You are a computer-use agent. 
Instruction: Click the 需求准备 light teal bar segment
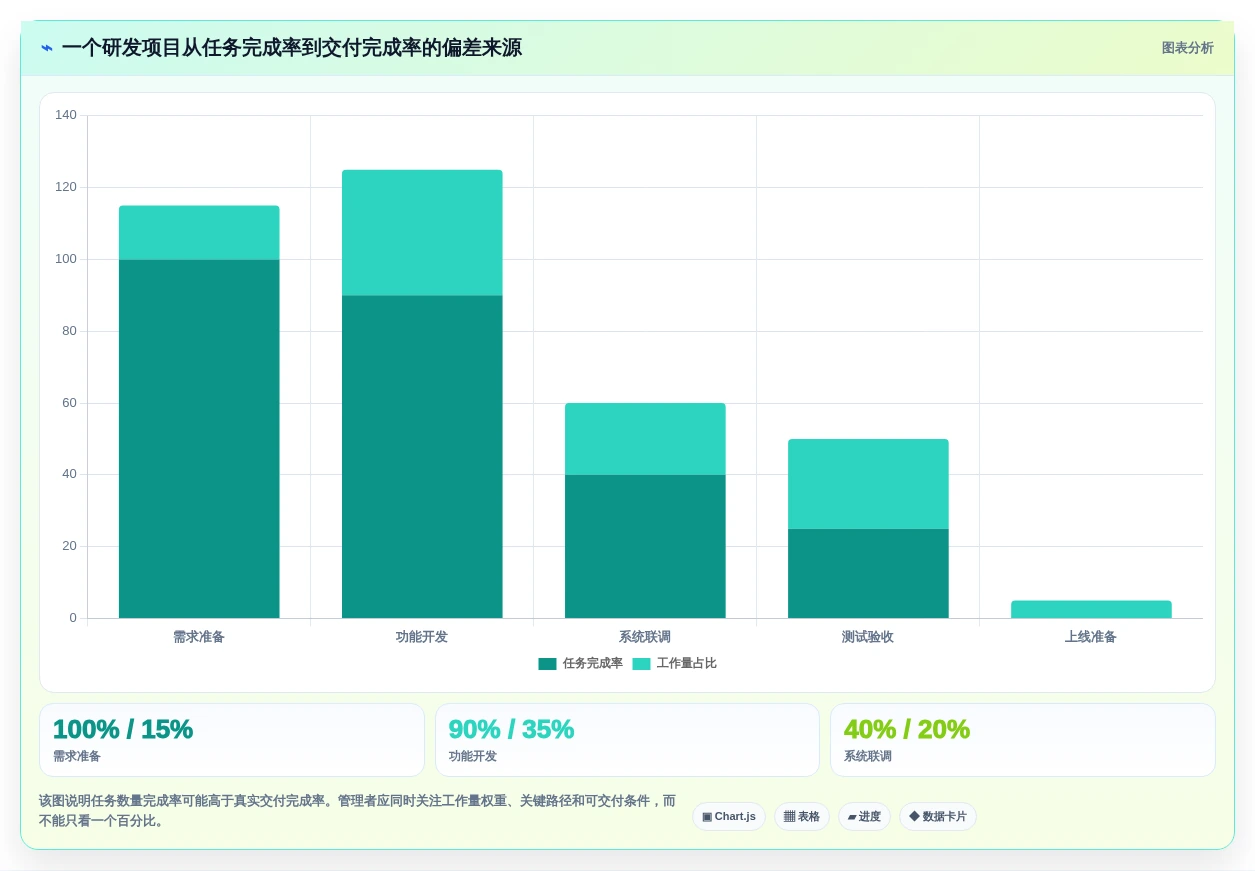coord(199,233)
